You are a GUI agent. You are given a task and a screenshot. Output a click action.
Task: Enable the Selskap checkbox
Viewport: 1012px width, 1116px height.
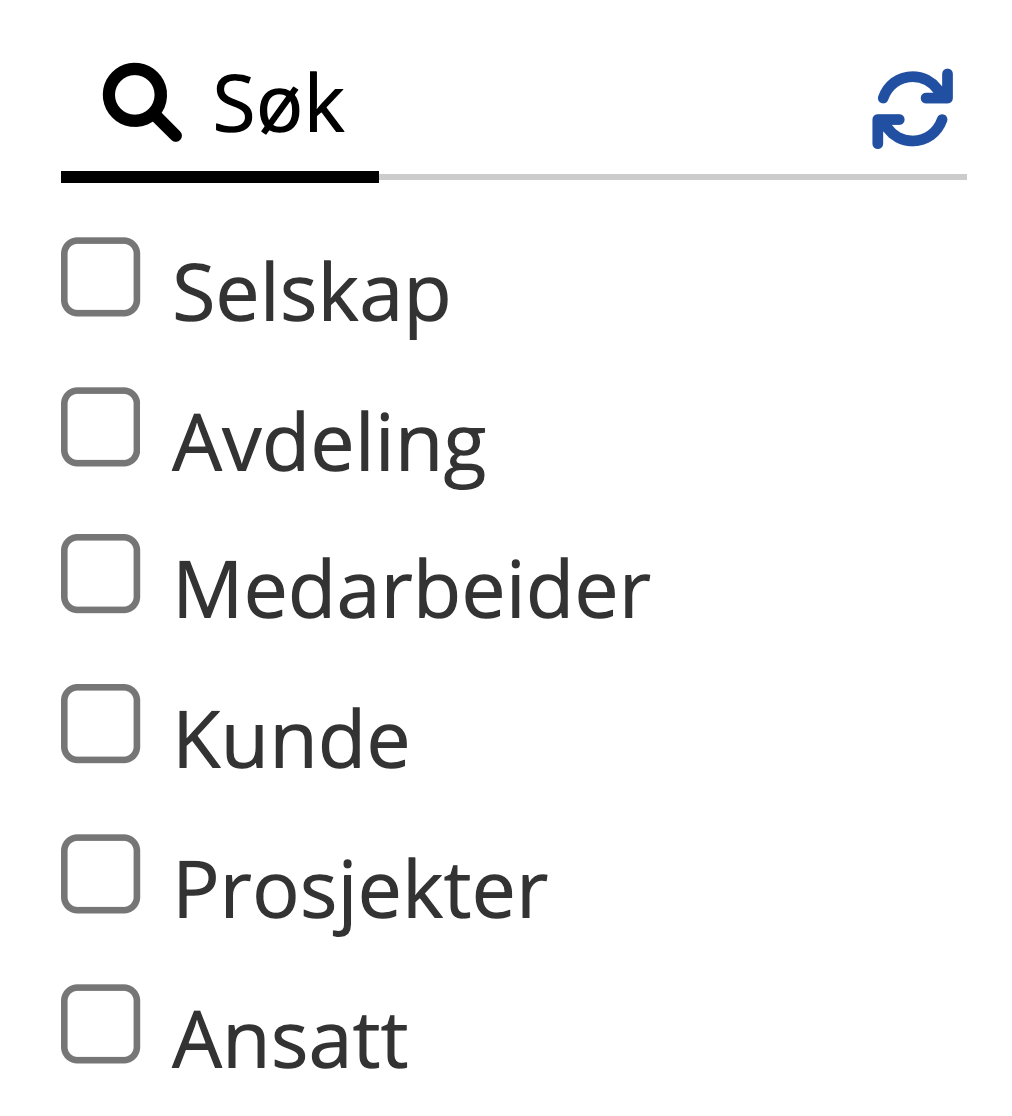pyautogui.click(x=100, y=277)
